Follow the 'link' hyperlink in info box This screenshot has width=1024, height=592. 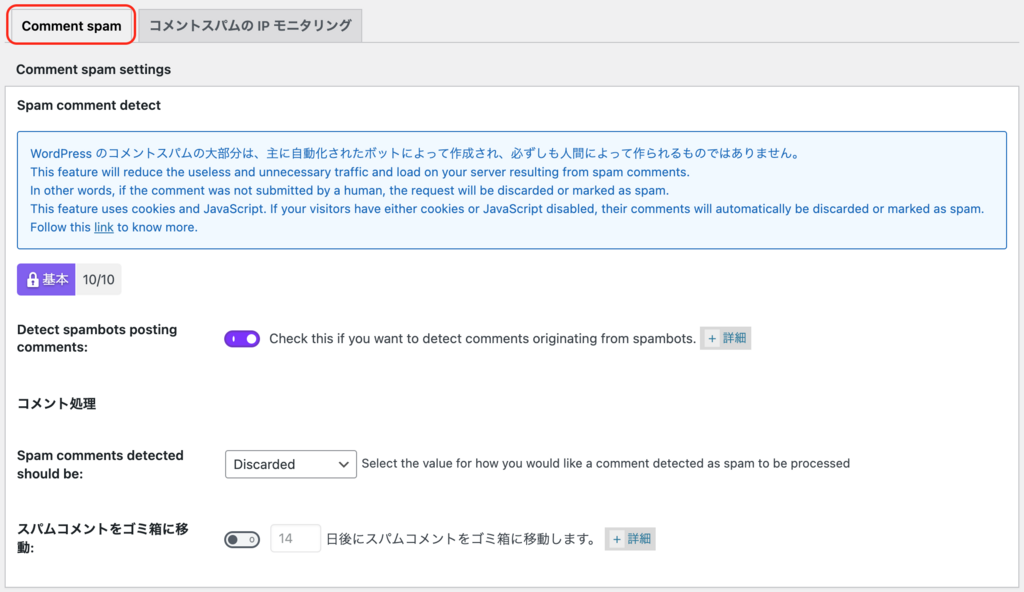click(x=104, y=227)
